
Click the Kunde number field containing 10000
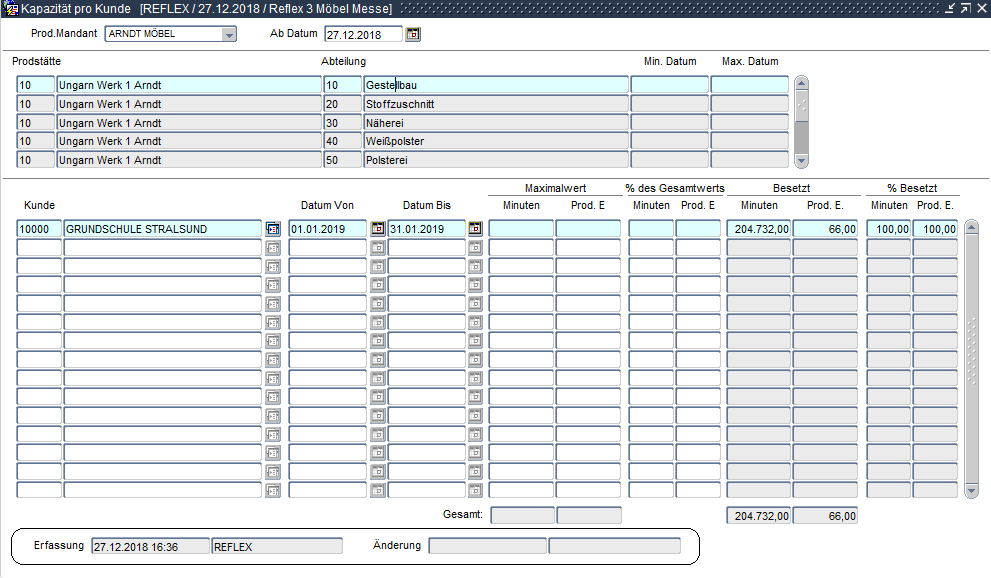pos(39,229)
